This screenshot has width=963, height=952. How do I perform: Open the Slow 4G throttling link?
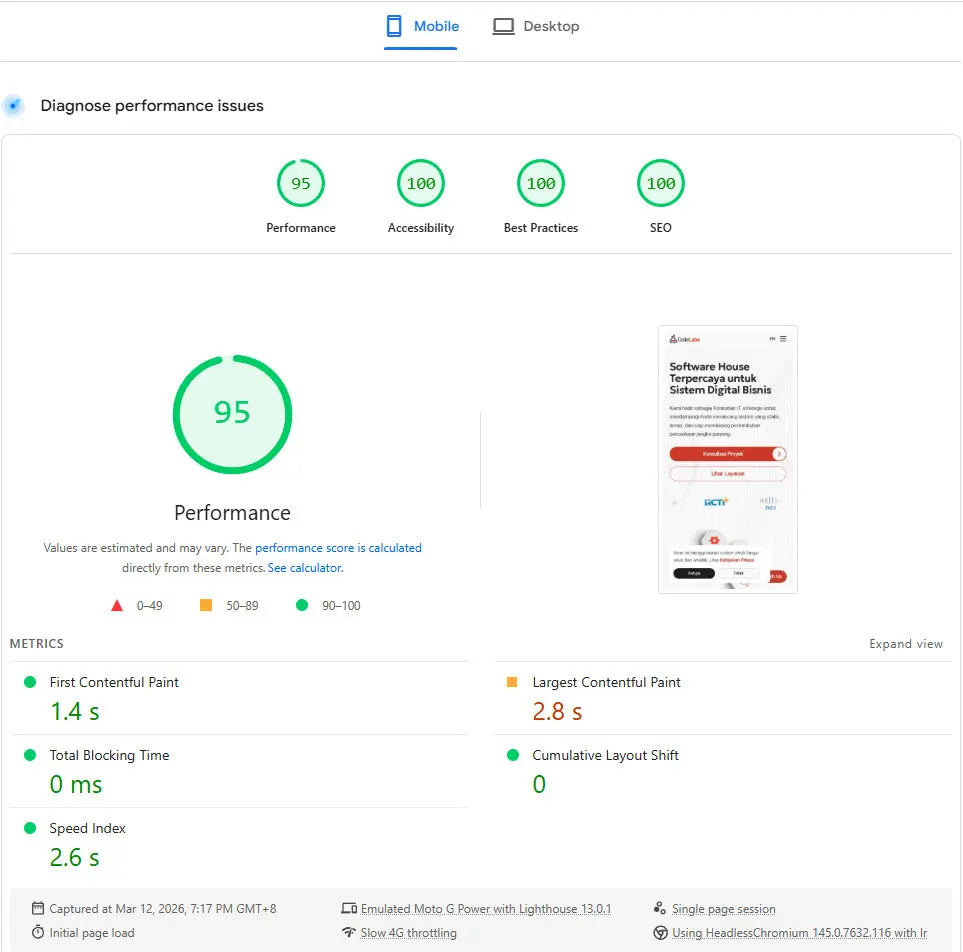click(x=408, y=932)
